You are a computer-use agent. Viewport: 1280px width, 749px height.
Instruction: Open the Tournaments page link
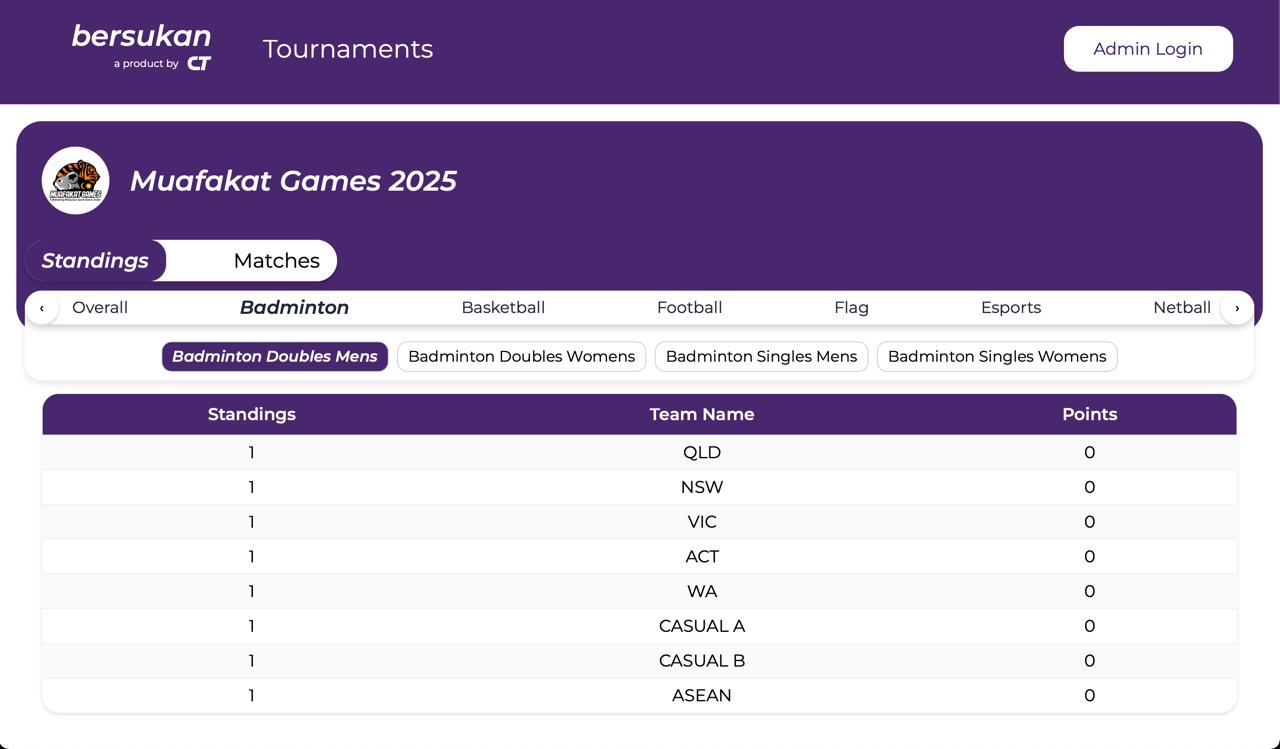click(x=348, y=49)
